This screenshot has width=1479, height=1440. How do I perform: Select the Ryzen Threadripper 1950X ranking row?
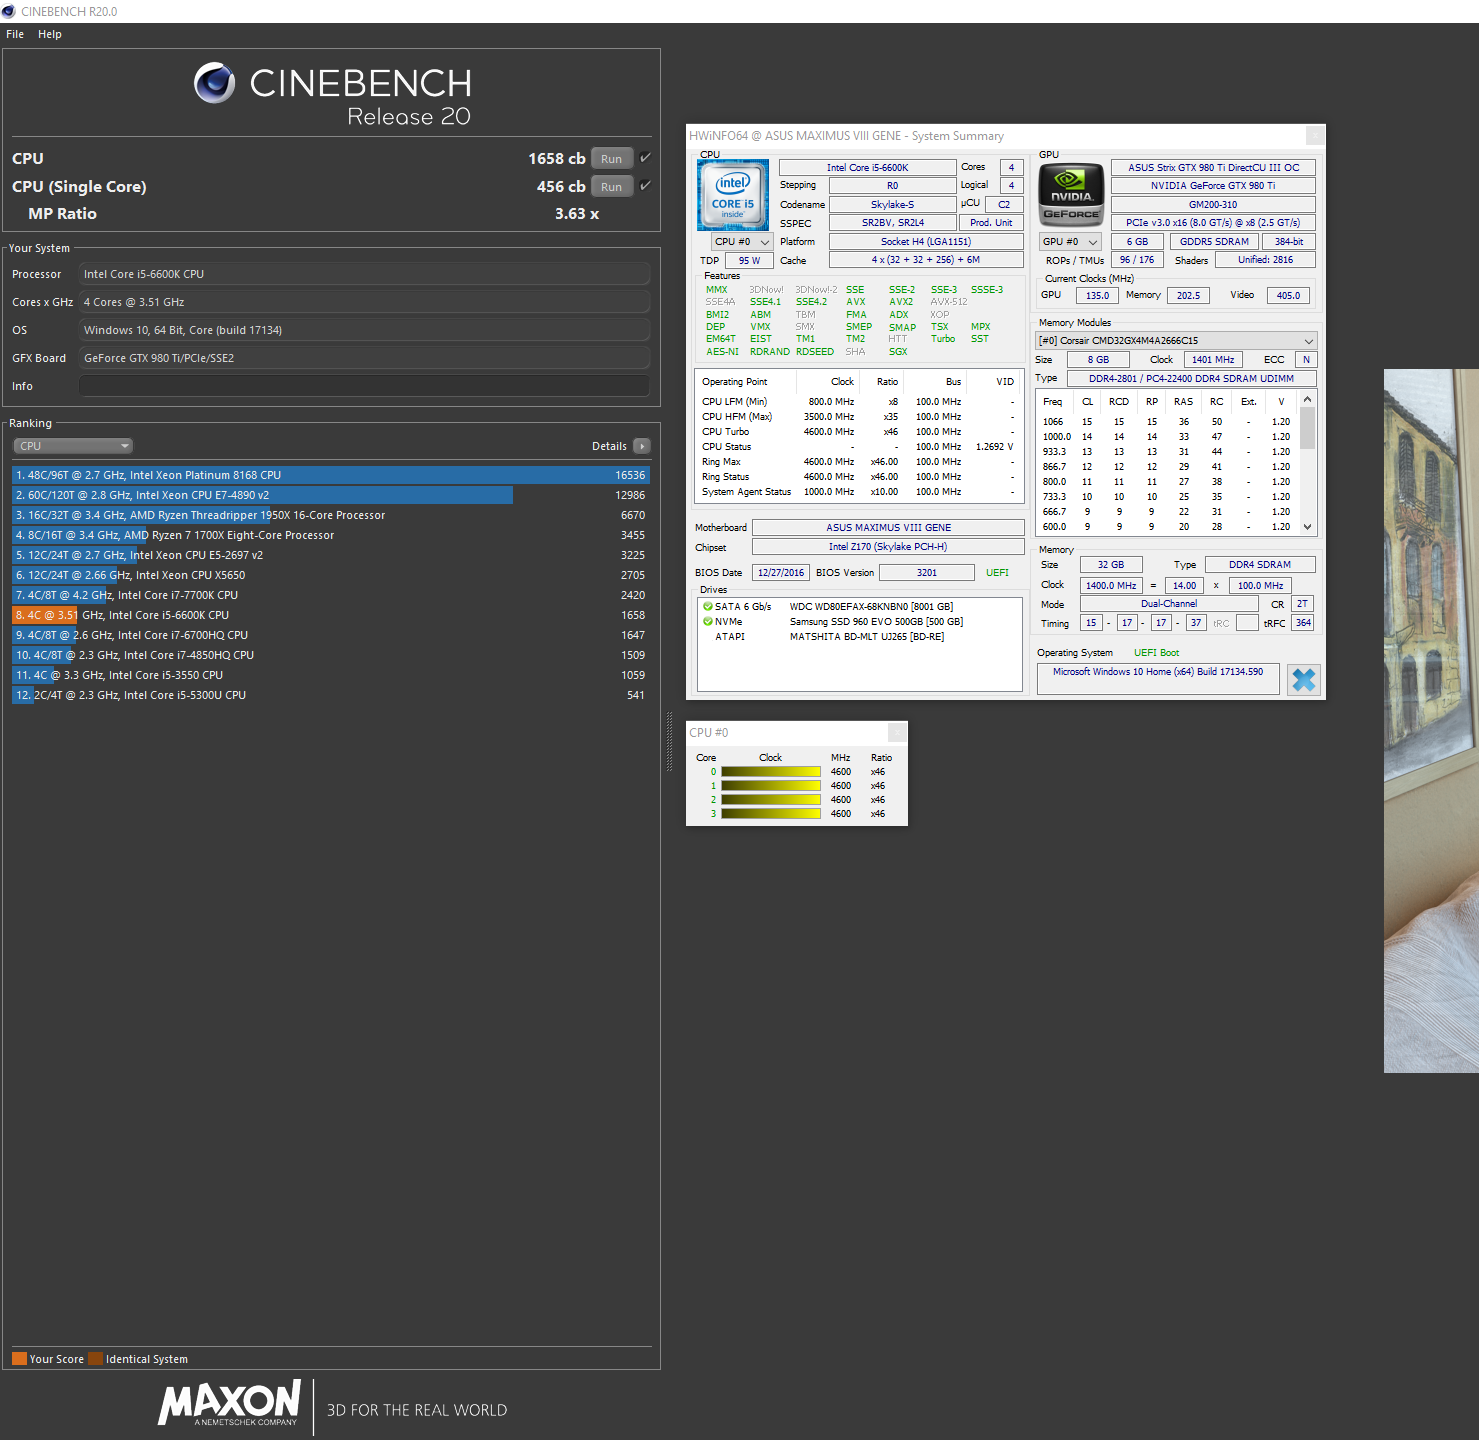pyautogui.click(x=331, y=515)
